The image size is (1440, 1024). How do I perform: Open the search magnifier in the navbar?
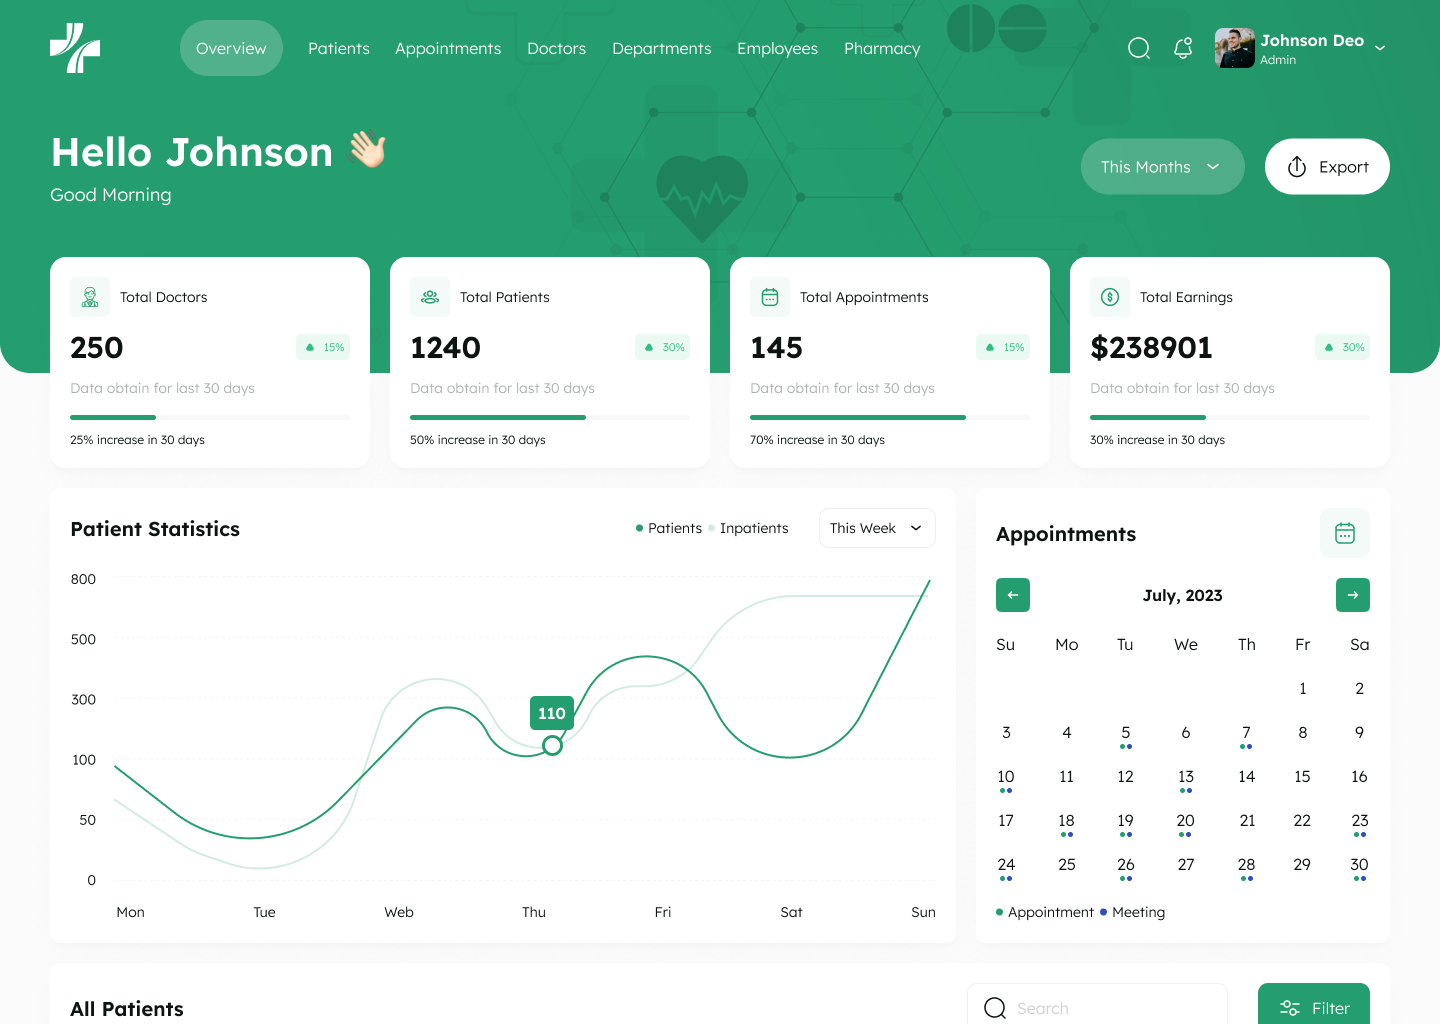[x=1139, y=47]
